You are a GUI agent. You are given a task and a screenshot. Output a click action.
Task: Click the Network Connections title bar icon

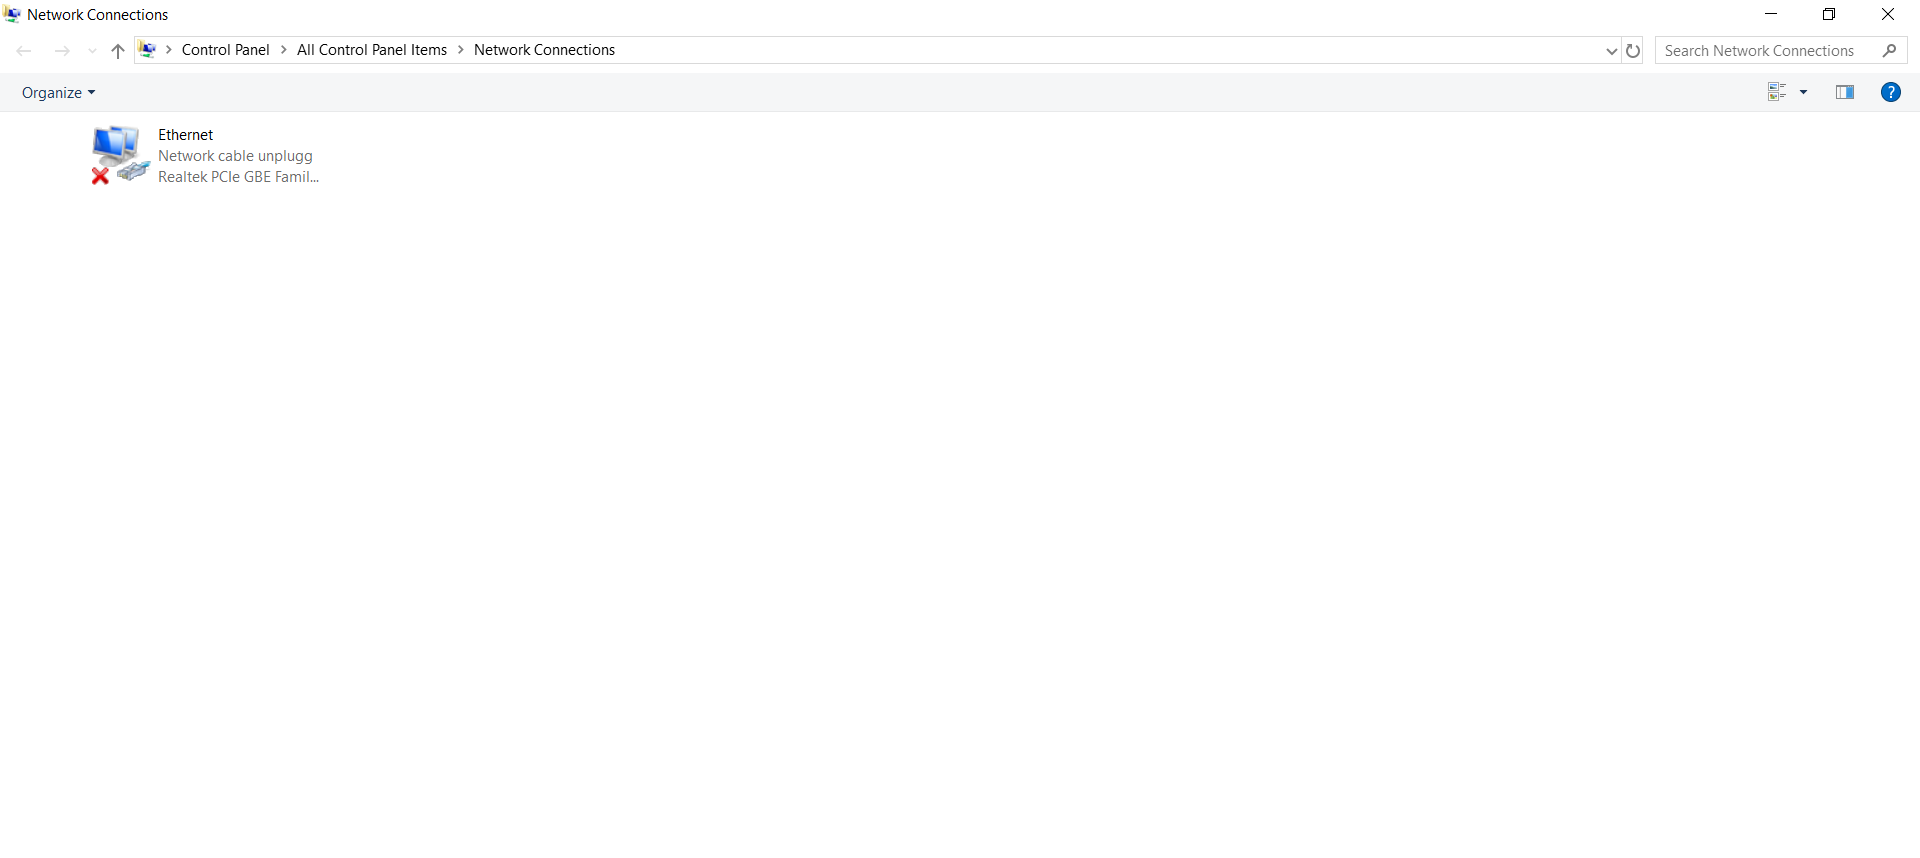tap(13, 15)
